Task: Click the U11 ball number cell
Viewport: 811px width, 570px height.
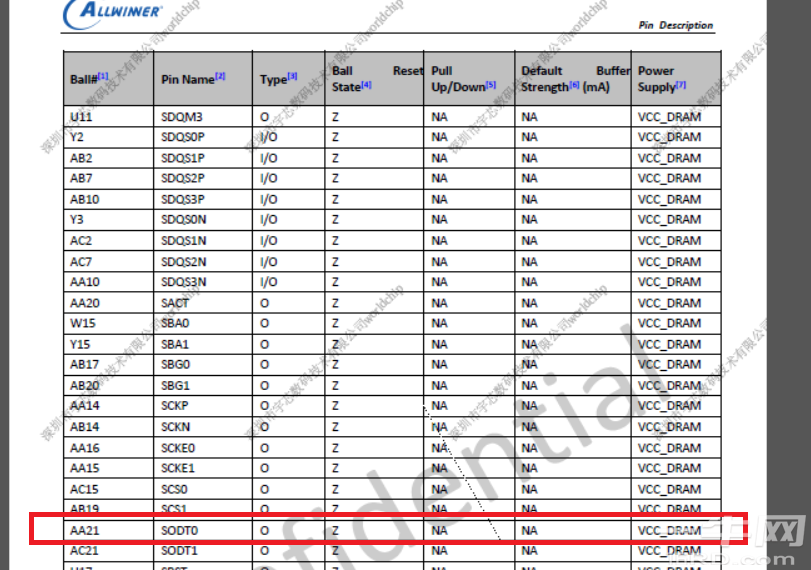Action: [x=80, y=116]
